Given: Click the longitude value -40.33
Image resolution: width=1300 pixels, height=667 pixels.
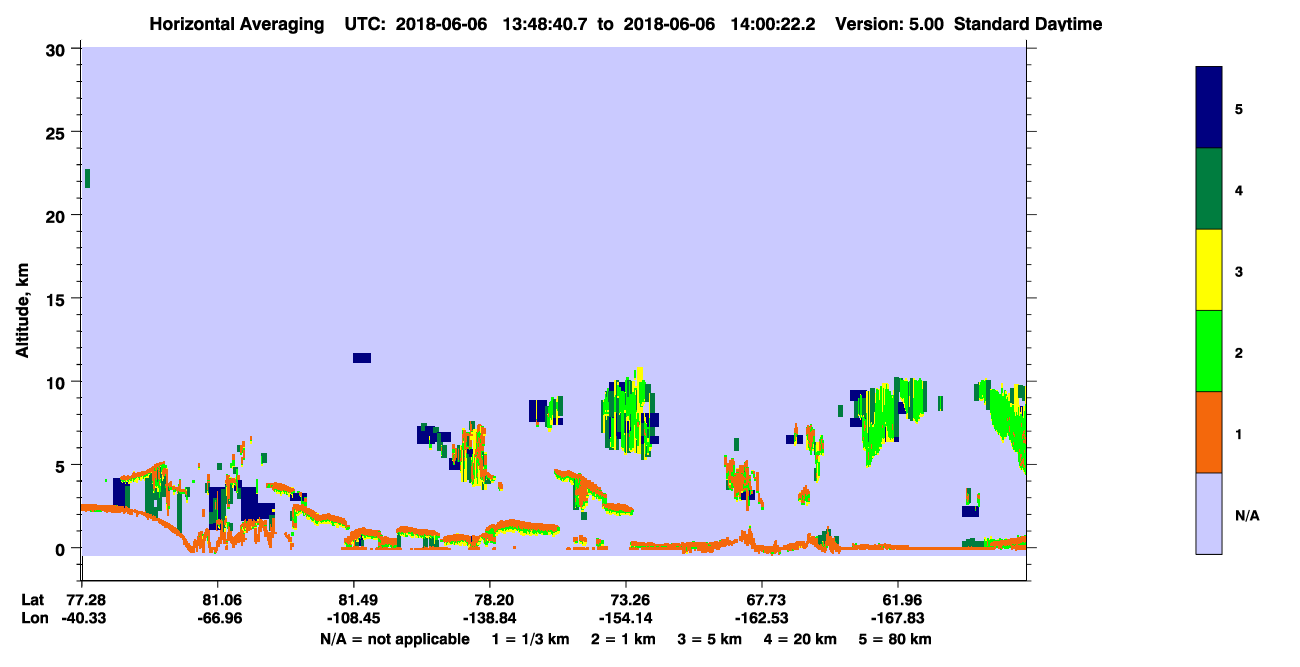Looking at the screenshot, I should click(x=82, y=618).
